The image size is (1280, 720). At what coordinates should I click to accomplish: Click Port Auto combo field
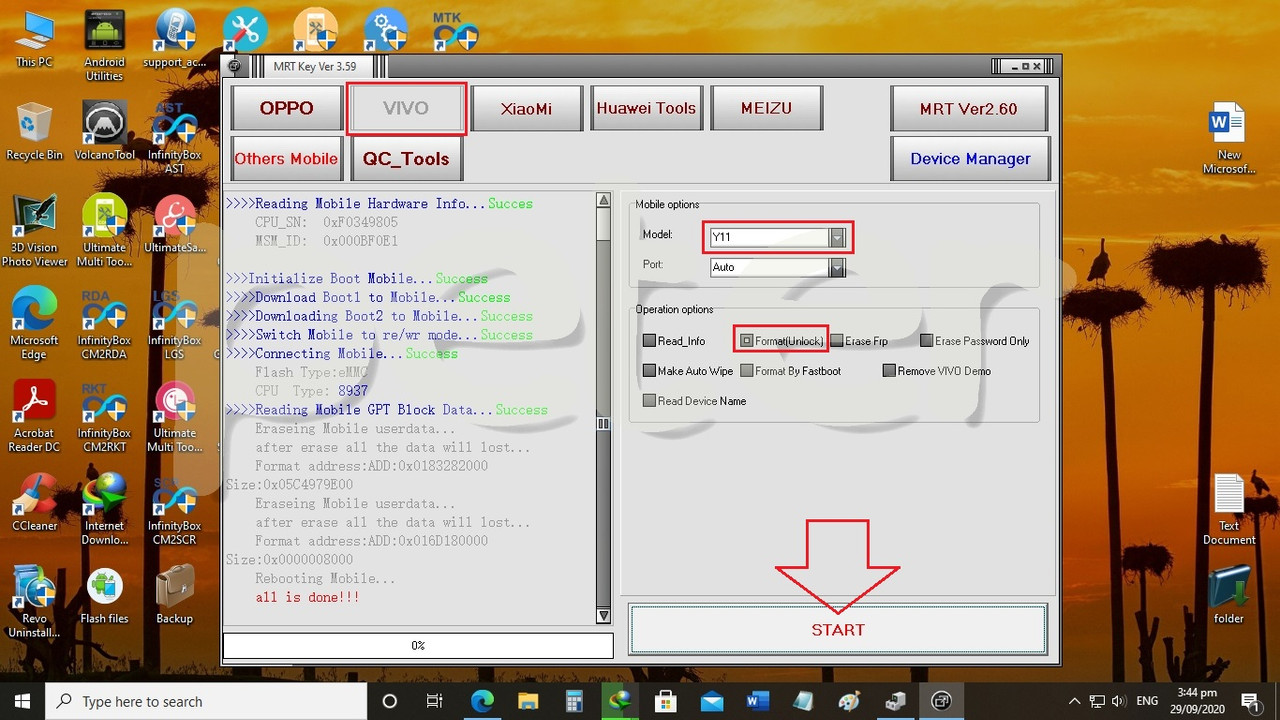[770, 267]
